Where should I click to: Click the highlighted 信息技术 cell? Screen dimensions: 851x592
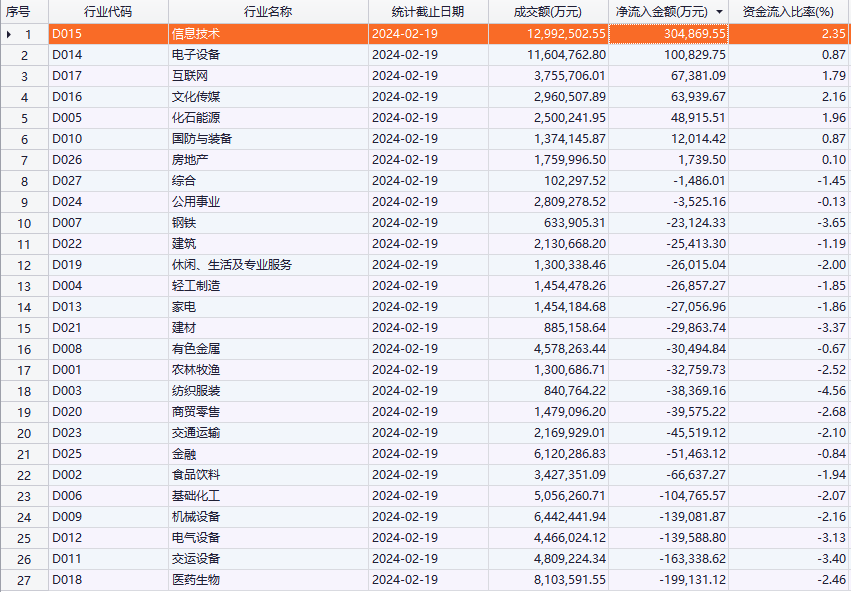[196, 34]
